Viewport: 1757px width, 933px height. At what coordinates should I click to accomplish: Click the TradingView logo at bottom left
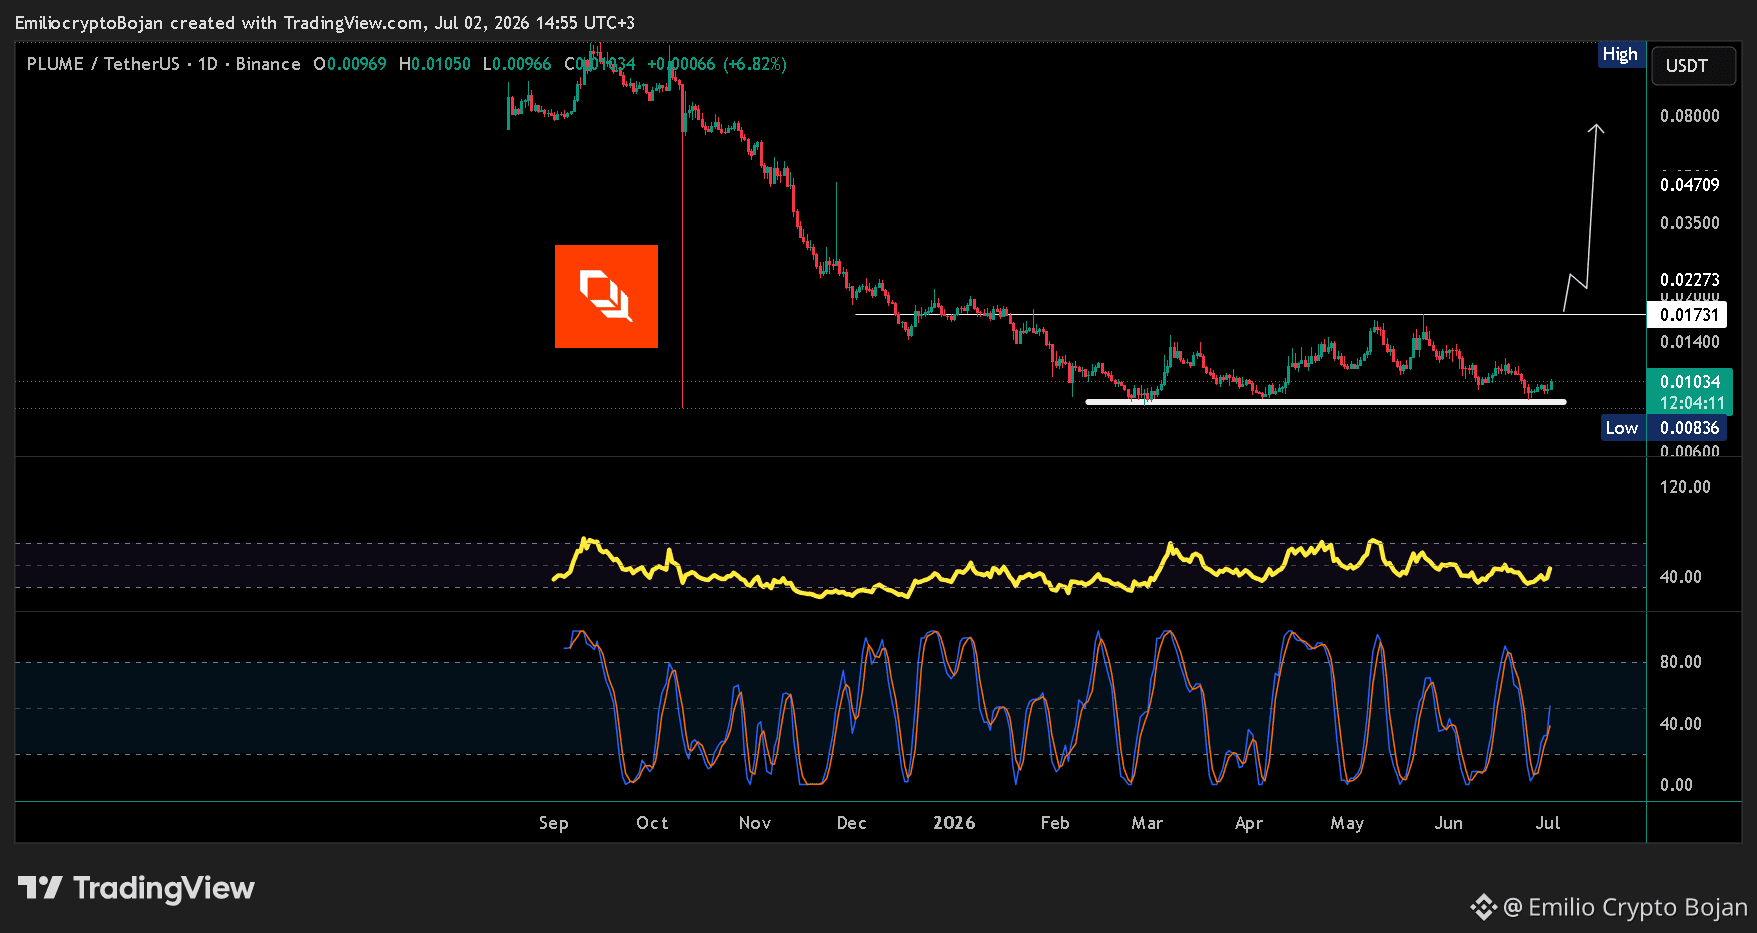pyautogui.click(x=136, y=888)
